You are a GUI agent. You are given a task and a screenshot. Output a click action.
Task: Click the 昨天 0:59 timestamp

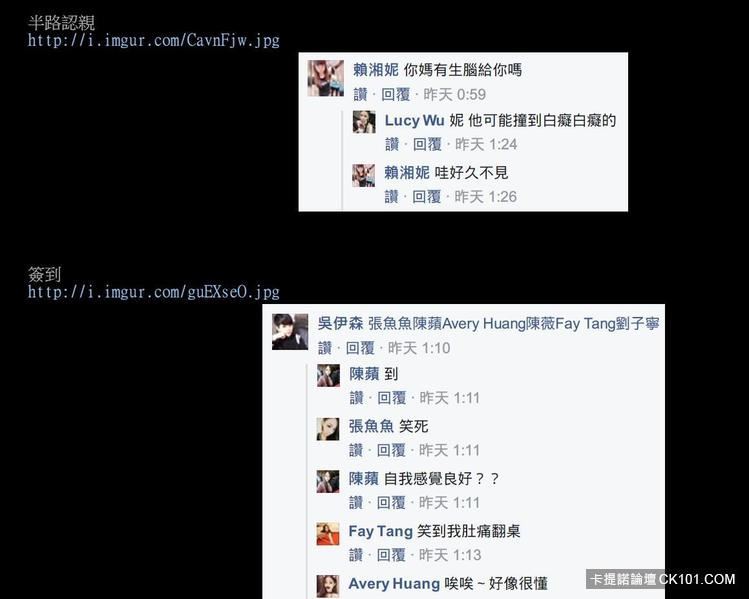454,95
